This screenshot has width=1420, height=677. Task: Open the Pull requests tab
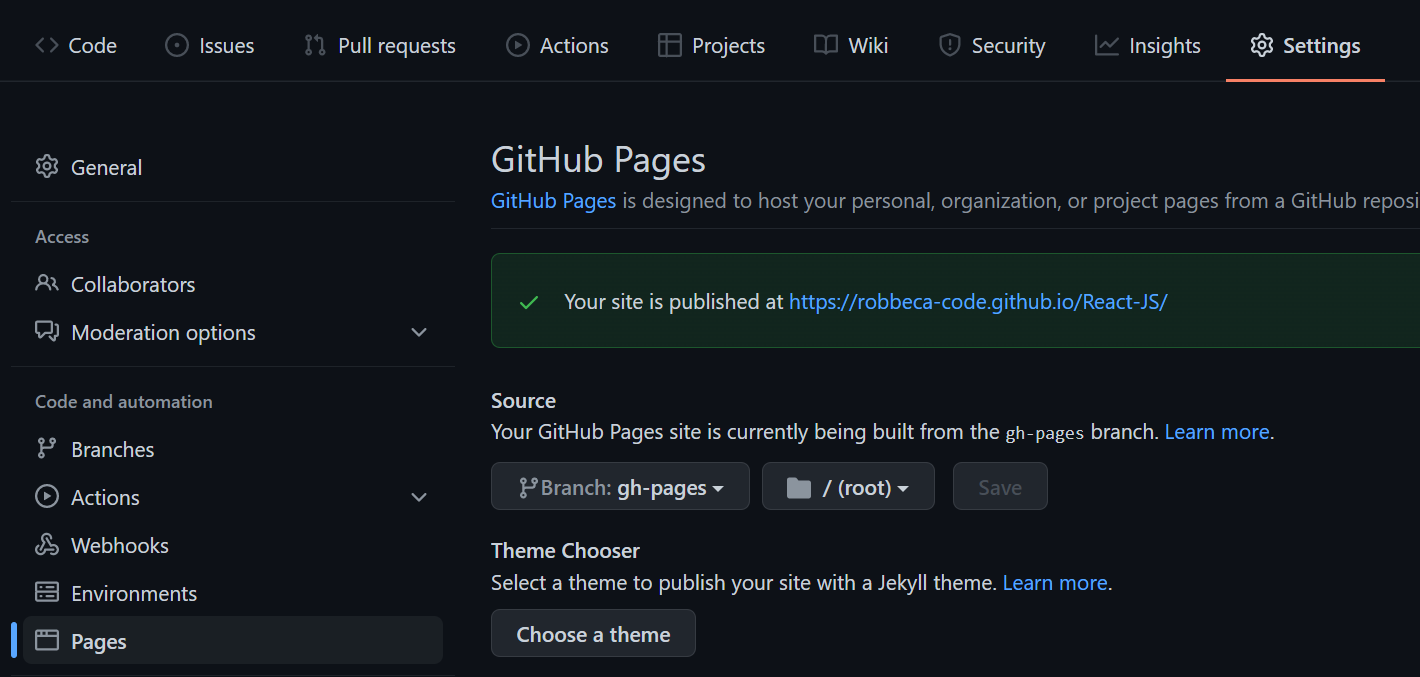[379, 45]
